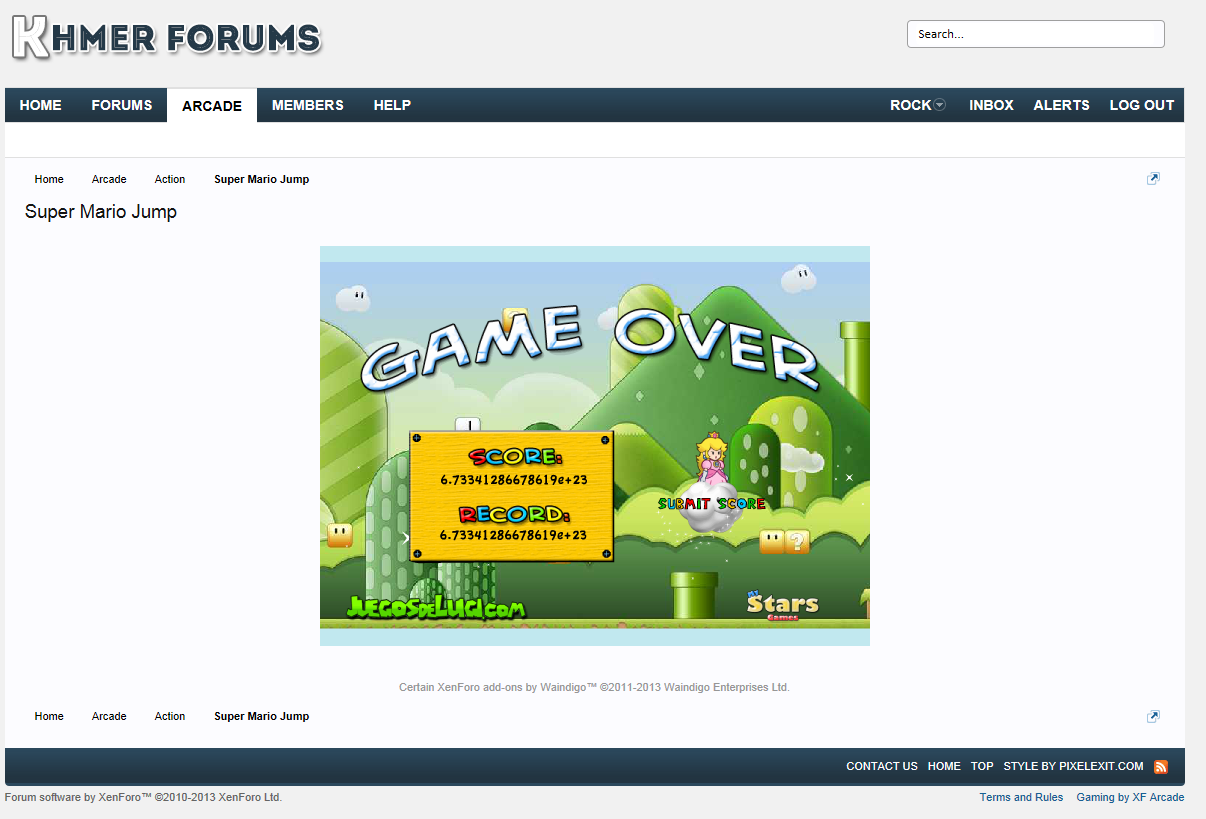The image size is (1206, 819).
Task: Click Home in the upper breadcrumb
Action: click(x=49, y=179)
